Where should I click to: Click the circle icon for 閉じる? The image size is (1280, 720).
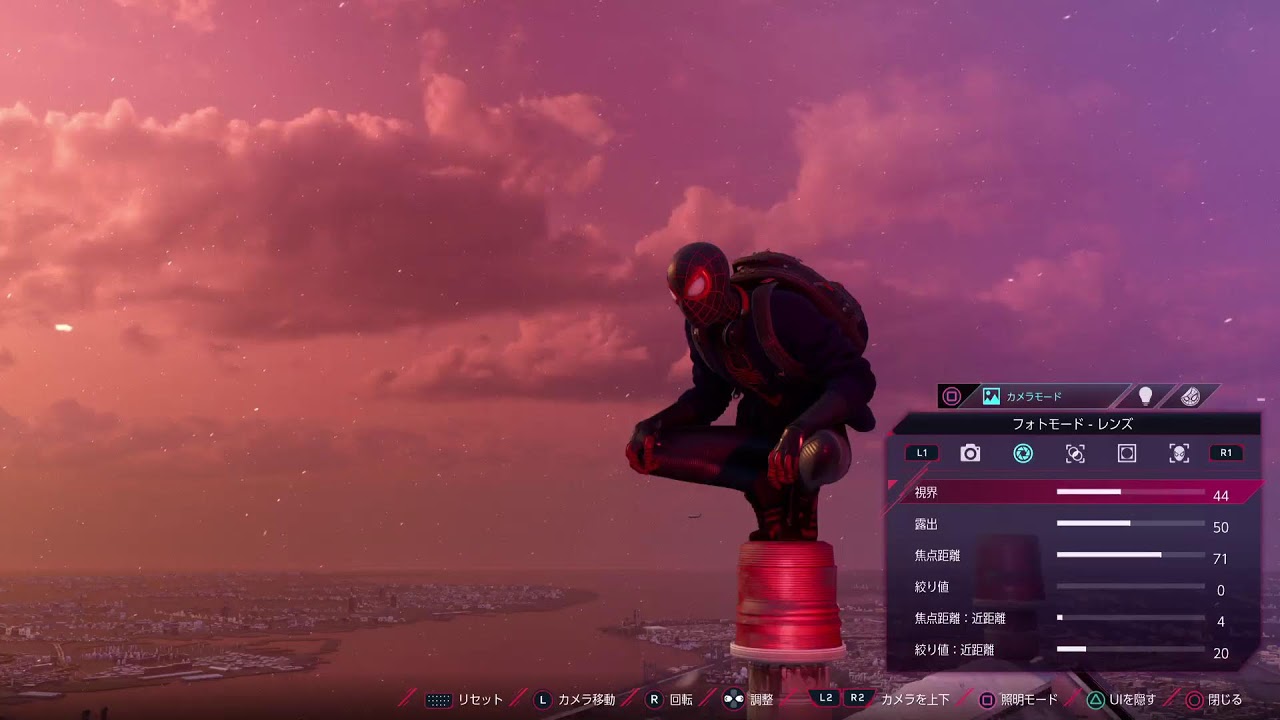[1193, 700]
